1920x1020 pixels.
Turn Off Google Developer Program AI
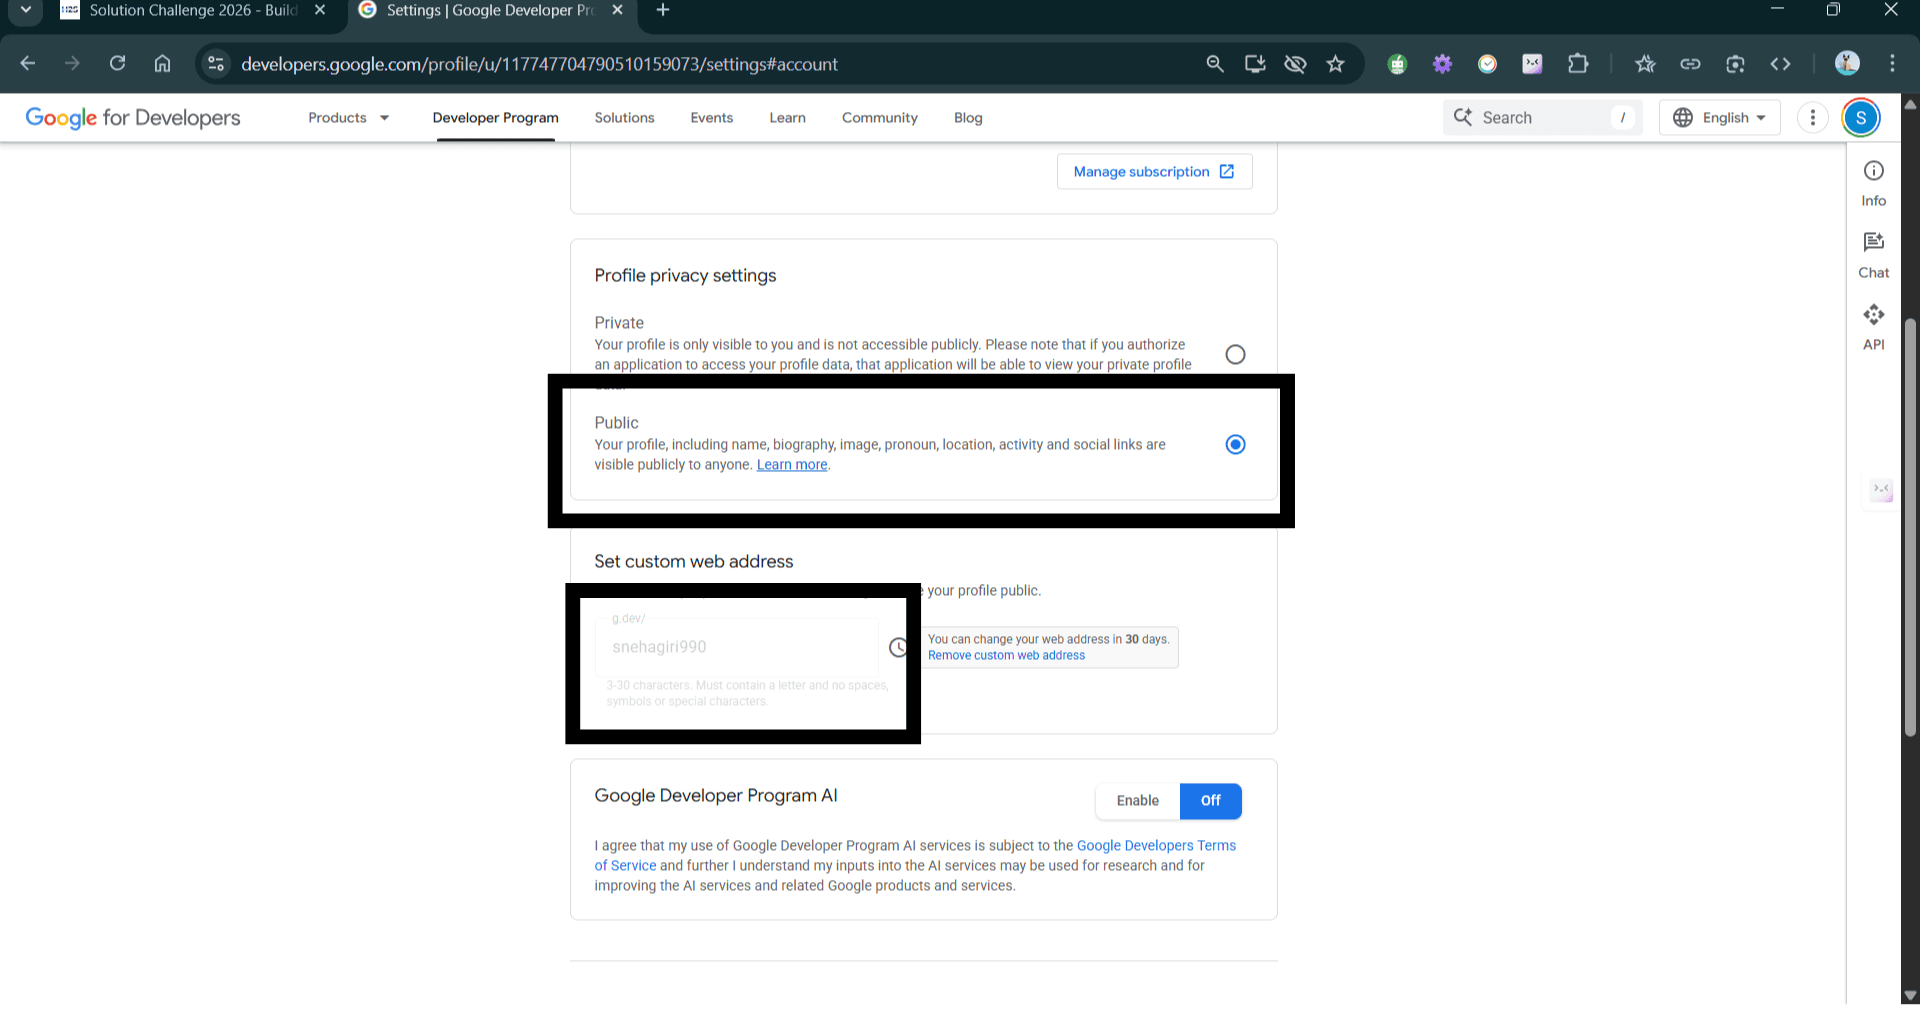[x=1210, y=800]
